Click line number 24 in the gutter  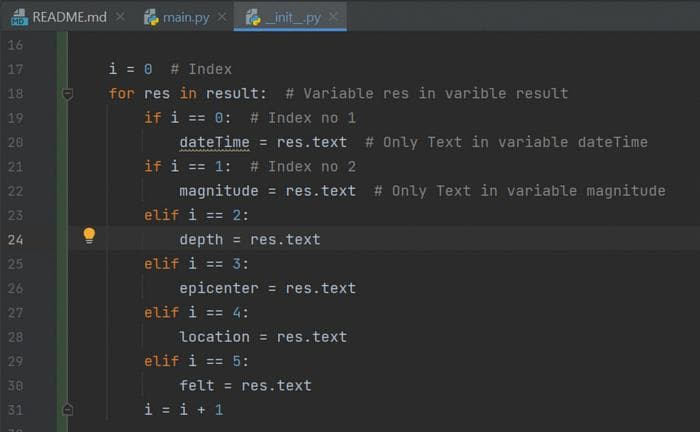(14, 239)
